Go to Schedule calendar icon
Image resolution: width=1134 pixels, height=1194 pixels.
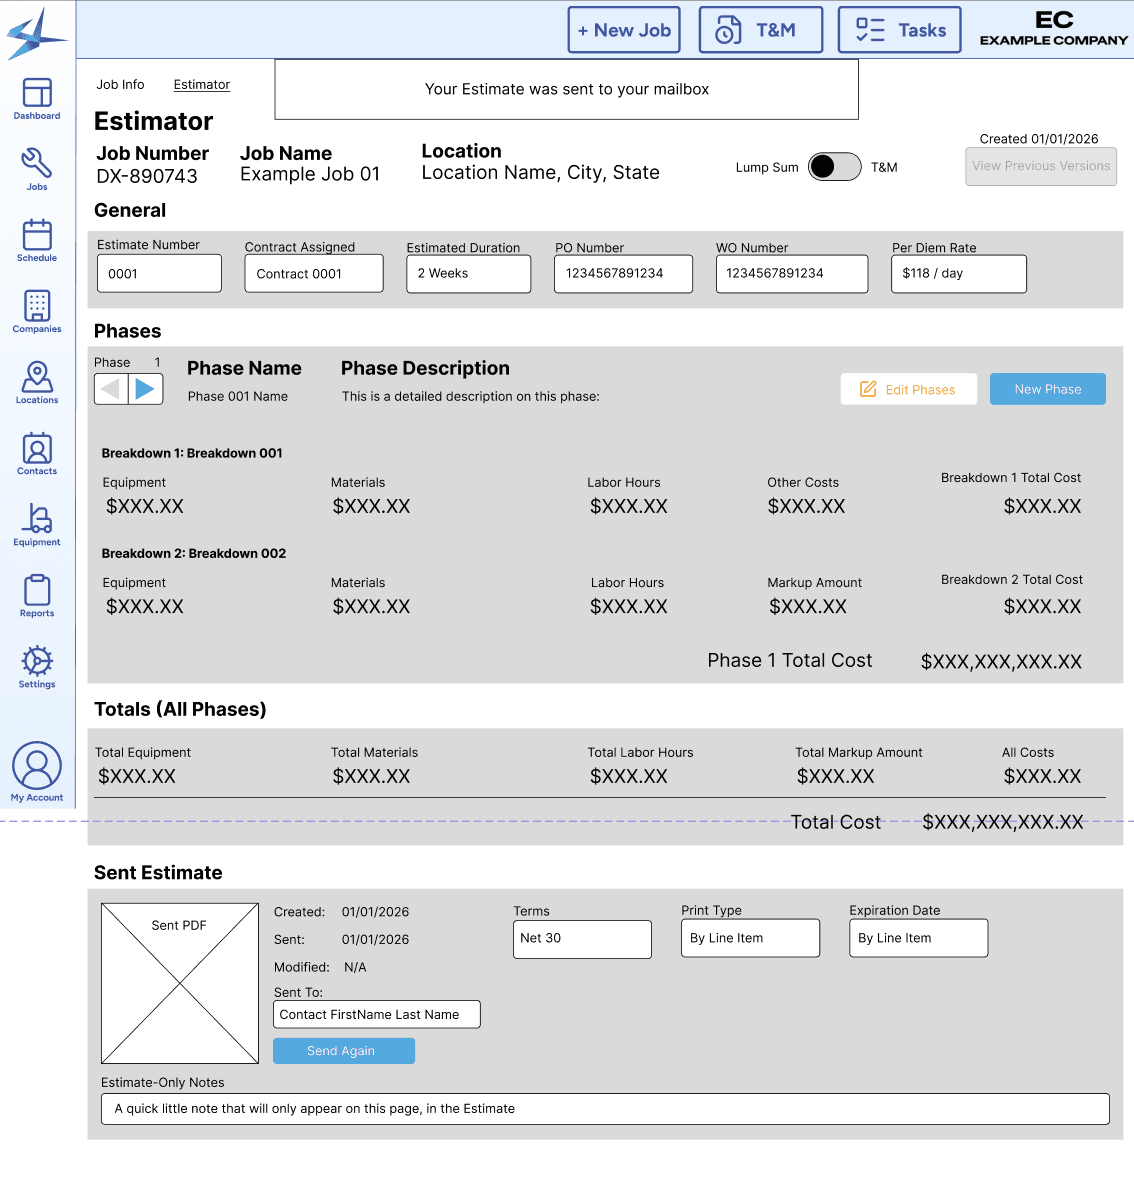coord(37,240)
